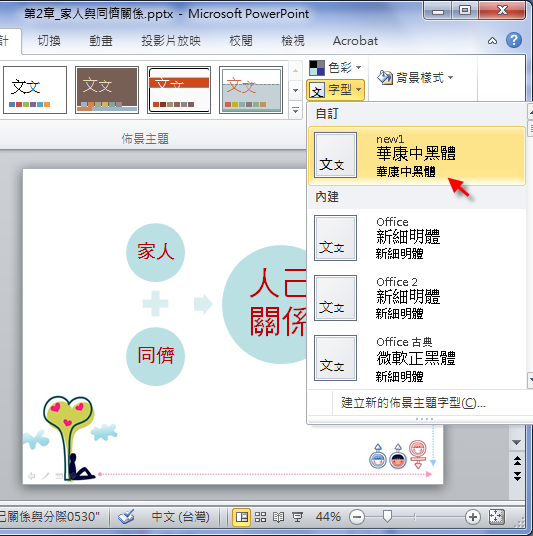Open the 色彩 colors dropdown
This screenshot has height=536, width=533.
[335, 68]
